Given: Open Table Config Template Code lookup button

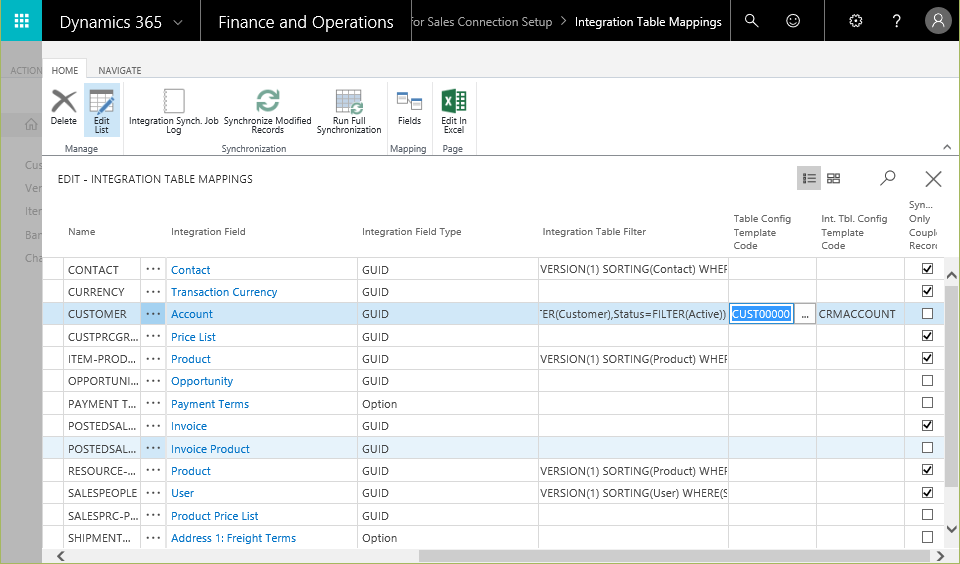Looking at the screenshot, I should [804, 314].
